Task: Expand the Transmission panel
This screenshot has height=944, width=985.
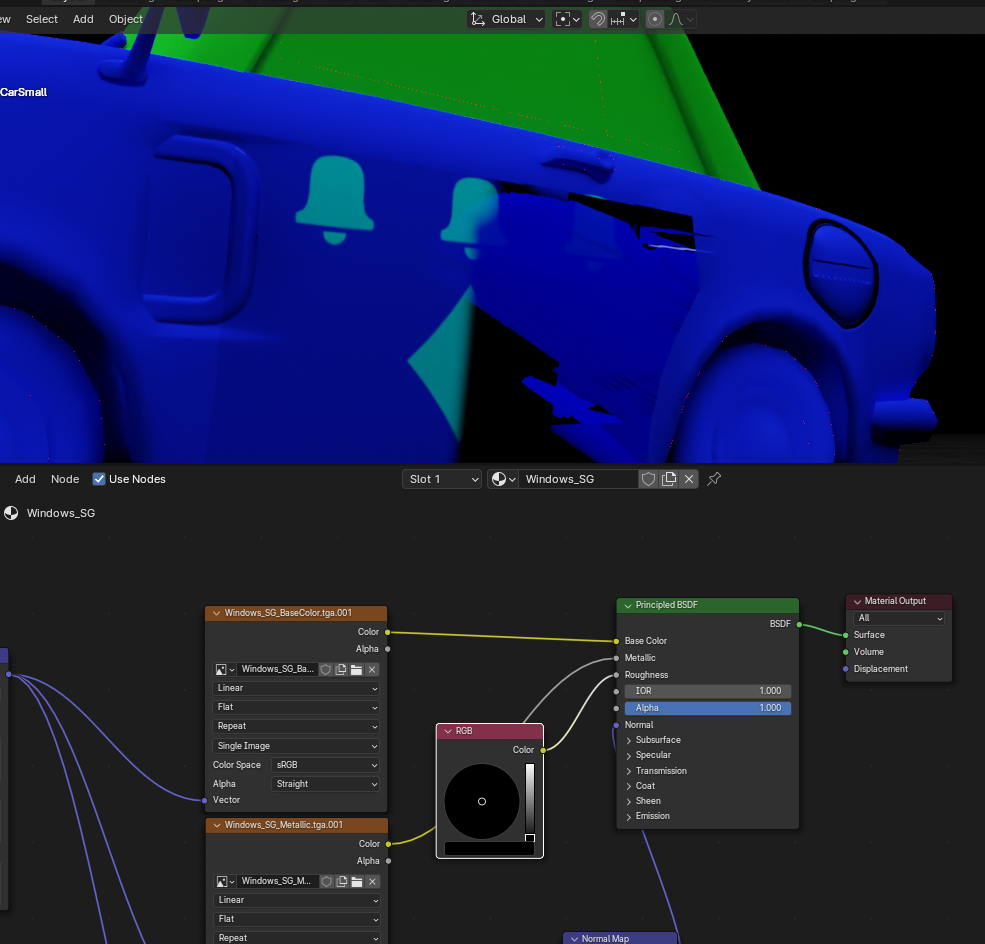Action: click(x=629, y=771)
